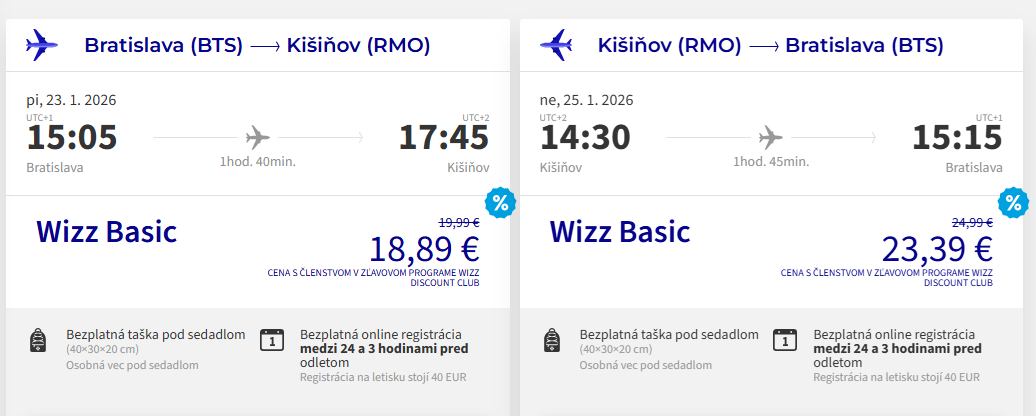Click the Wizz Discount Club note under 23,39 €
This screenshot has width=1036, height=416.
click(x=887, y=277)
